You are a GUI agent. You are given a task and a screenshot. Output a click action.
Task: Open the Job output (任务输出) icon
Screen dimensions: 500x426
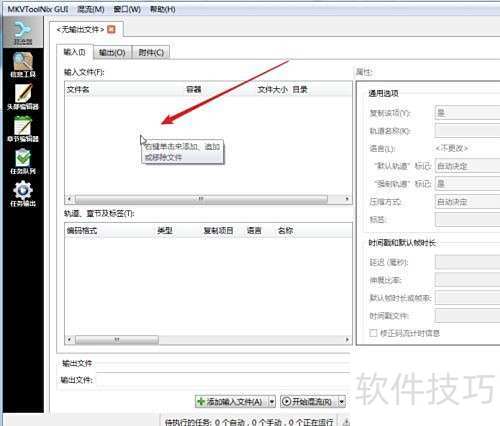[x=23, y=194]
